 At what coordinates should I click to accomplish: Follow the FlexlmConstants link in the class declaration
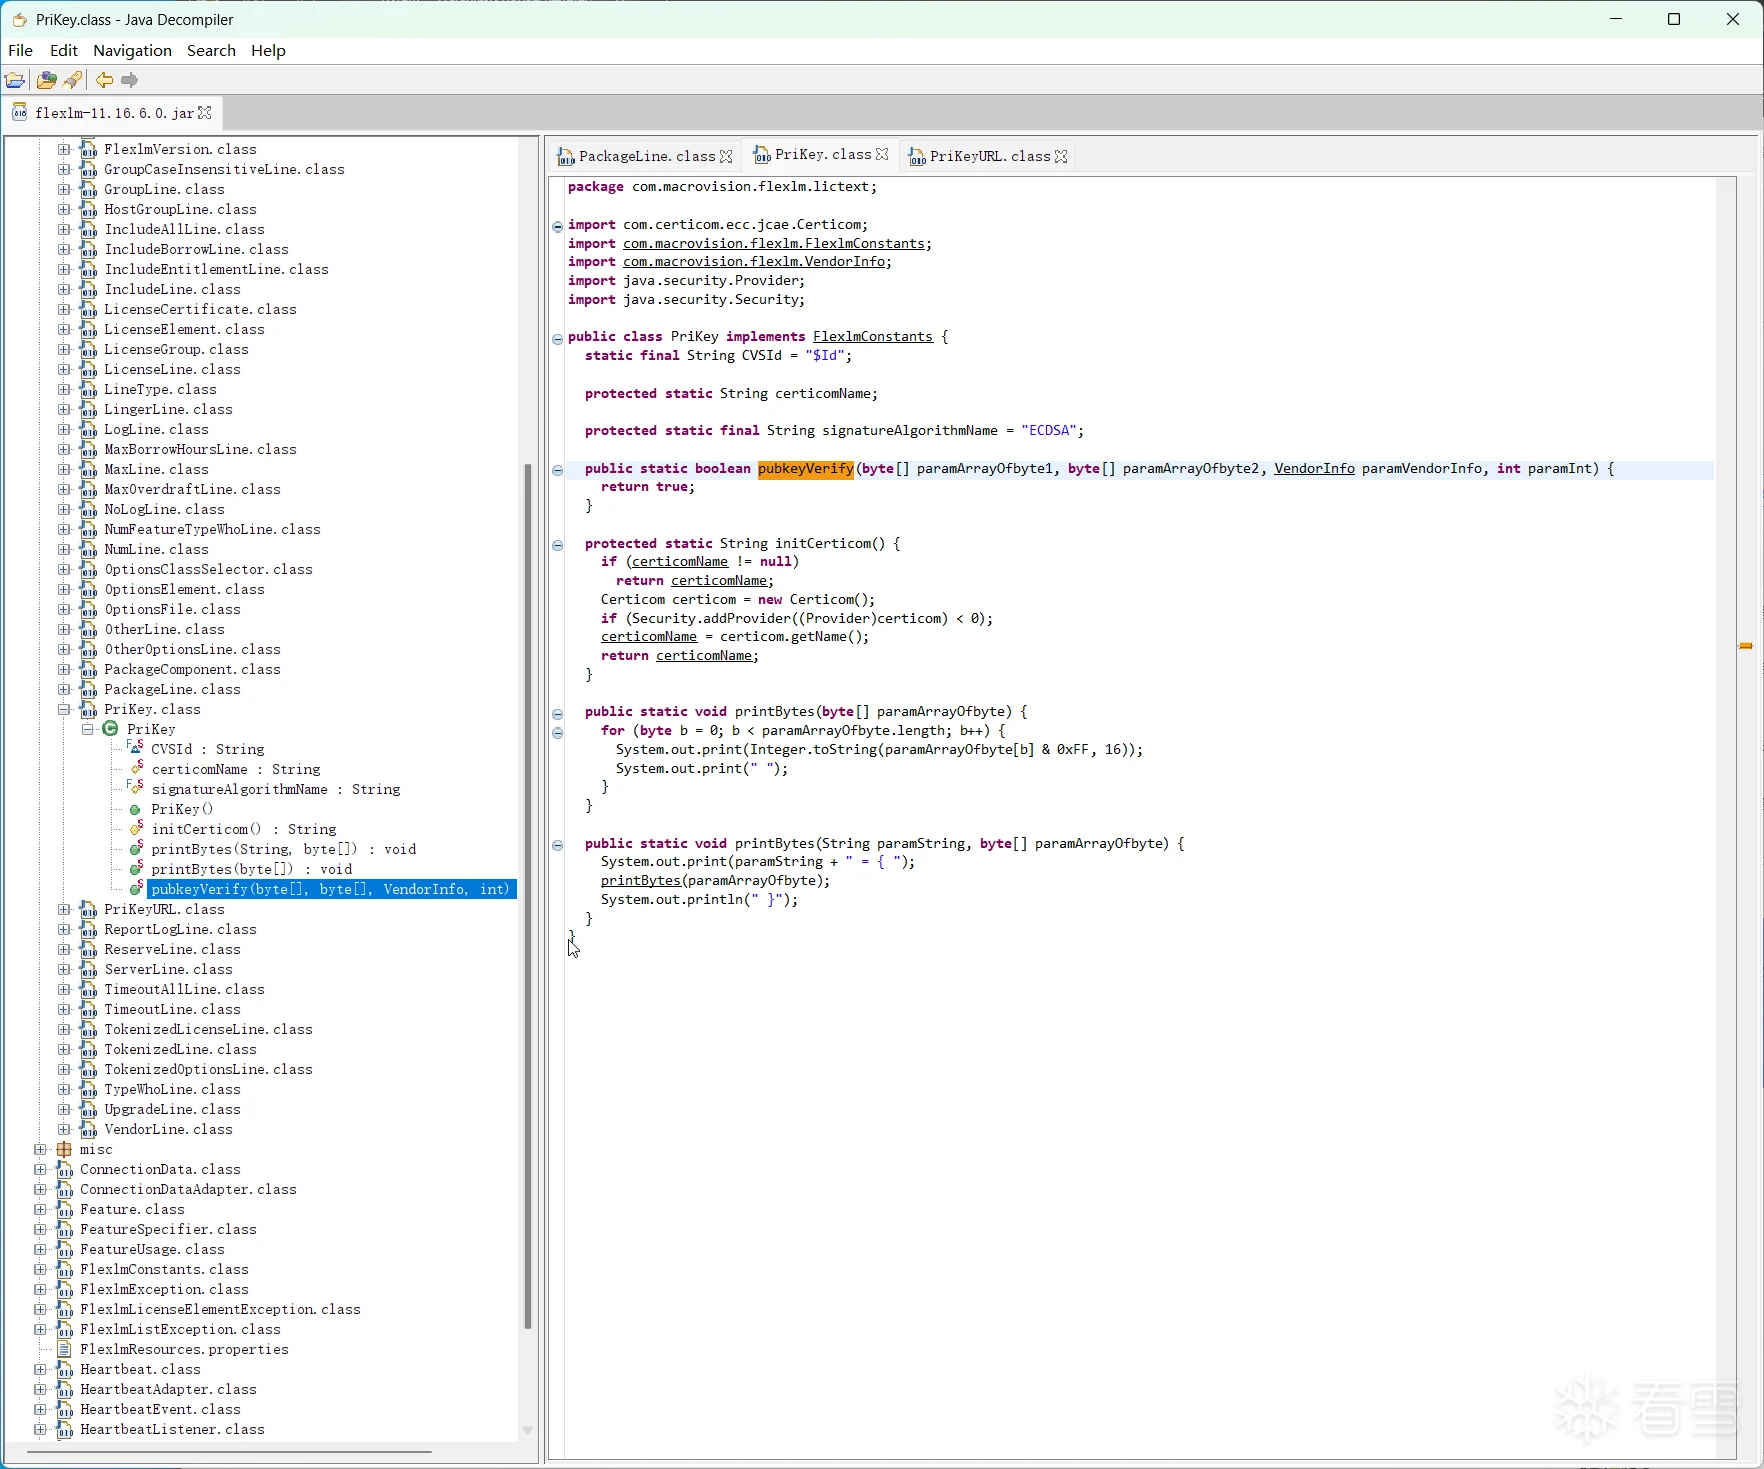872,337
